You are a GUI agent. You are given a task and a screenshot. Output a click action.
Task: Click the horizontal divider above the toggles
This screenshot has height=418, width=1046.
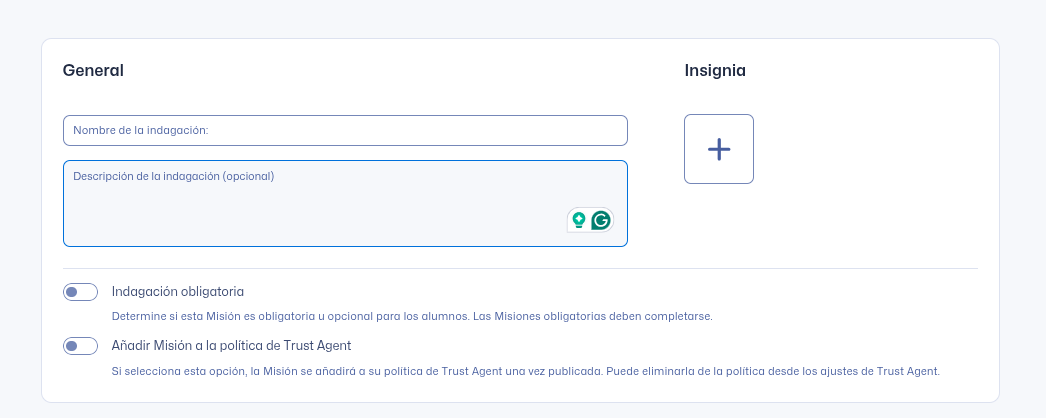click(520, 269)
